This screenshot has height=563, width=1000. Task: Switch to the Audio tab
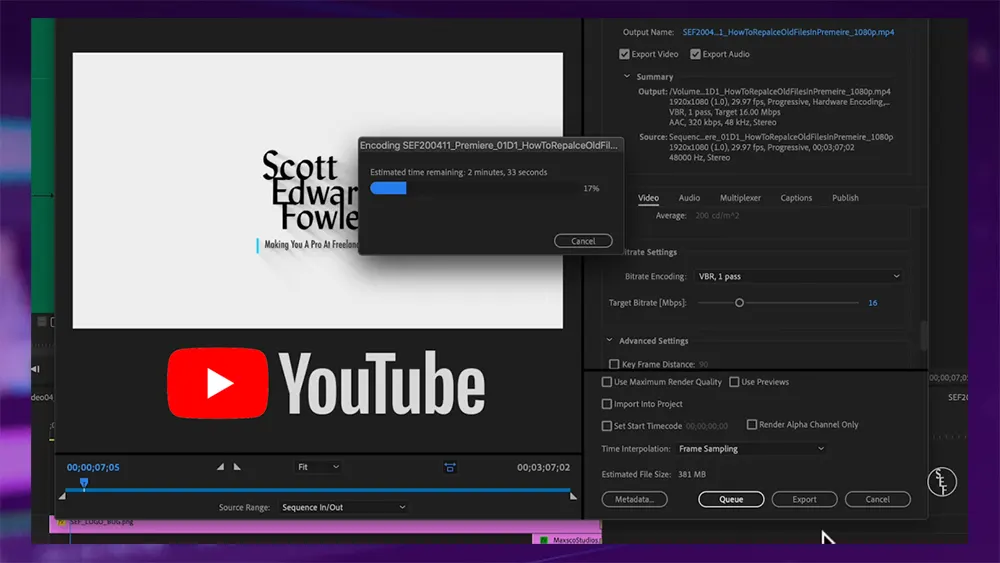[x=689, y=198]
